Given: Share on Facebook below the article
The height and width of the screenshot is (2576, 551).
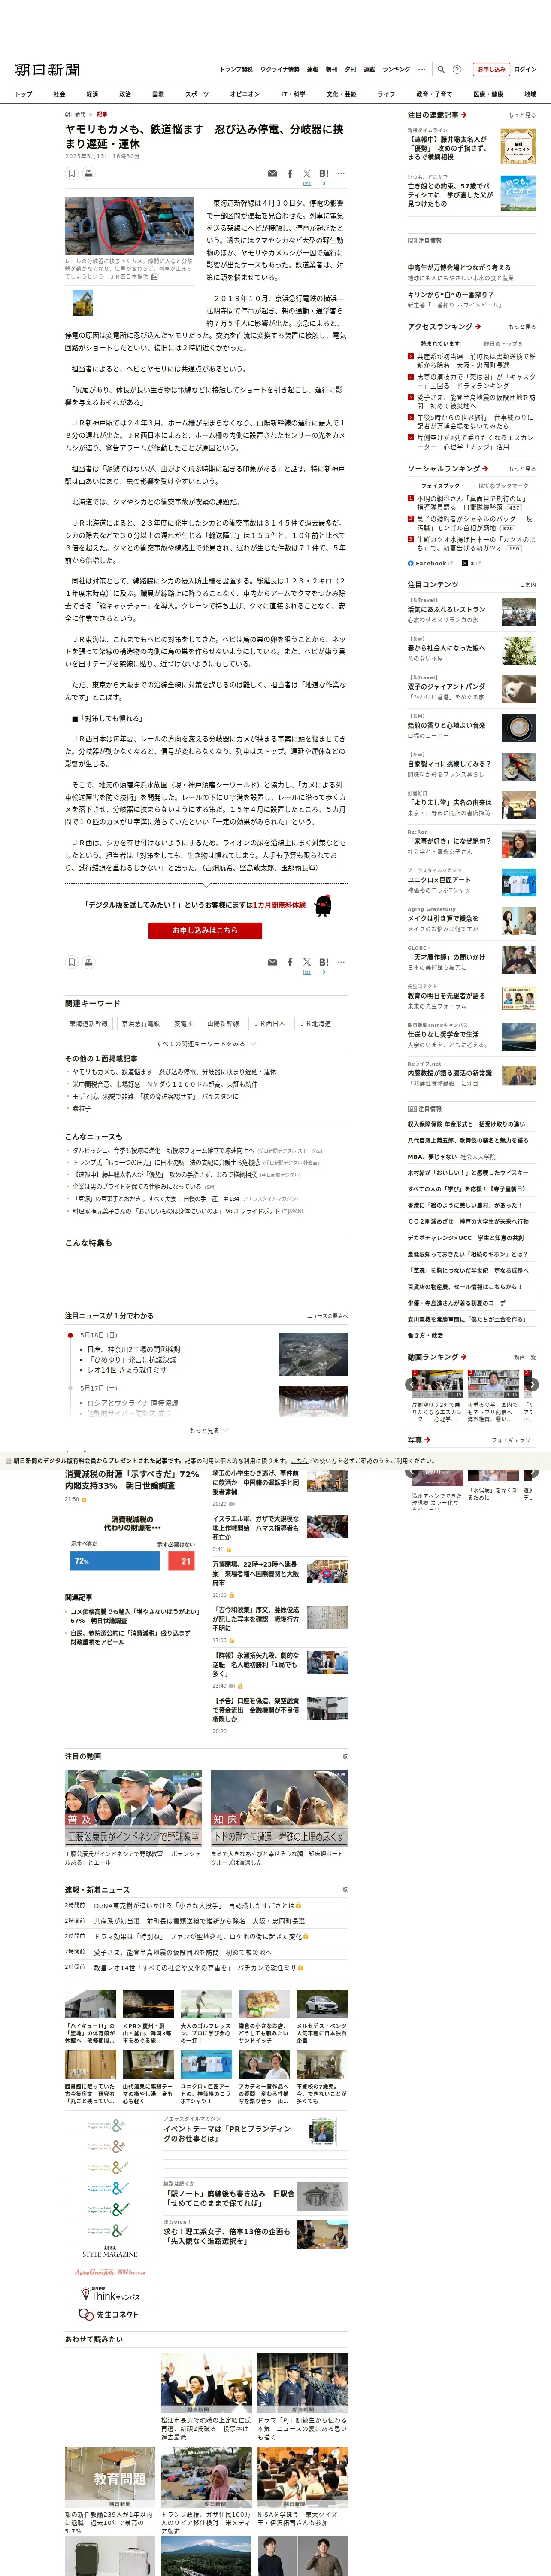Looking at the screenshot, I should [290, 962].
